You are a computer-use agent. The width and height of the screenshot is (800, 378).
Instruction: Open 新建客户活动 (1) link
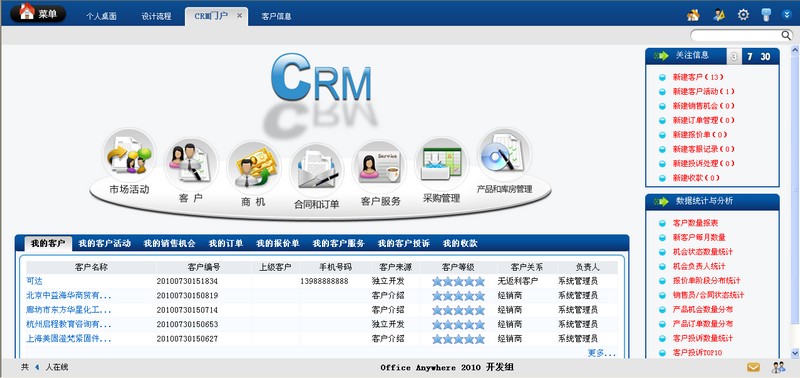pos(704,92)
